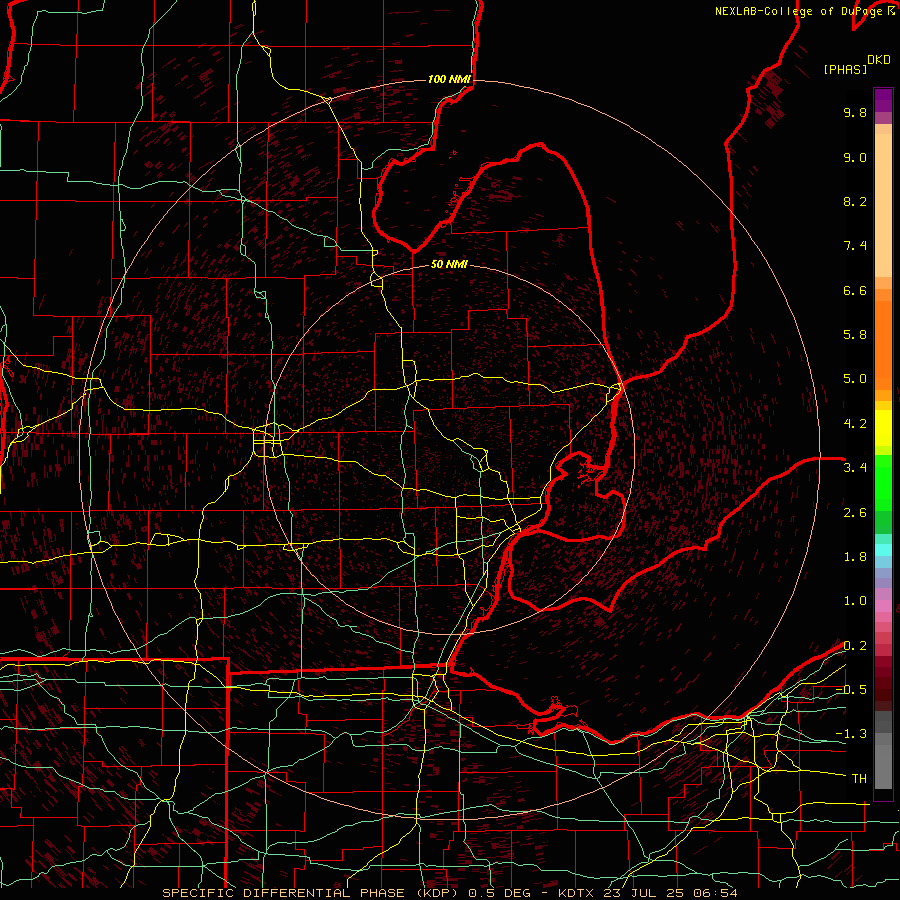Click the 0.5 DEG elevation text in the caption
This screenshot has width=900, height=900.
[x=501, y=893]
